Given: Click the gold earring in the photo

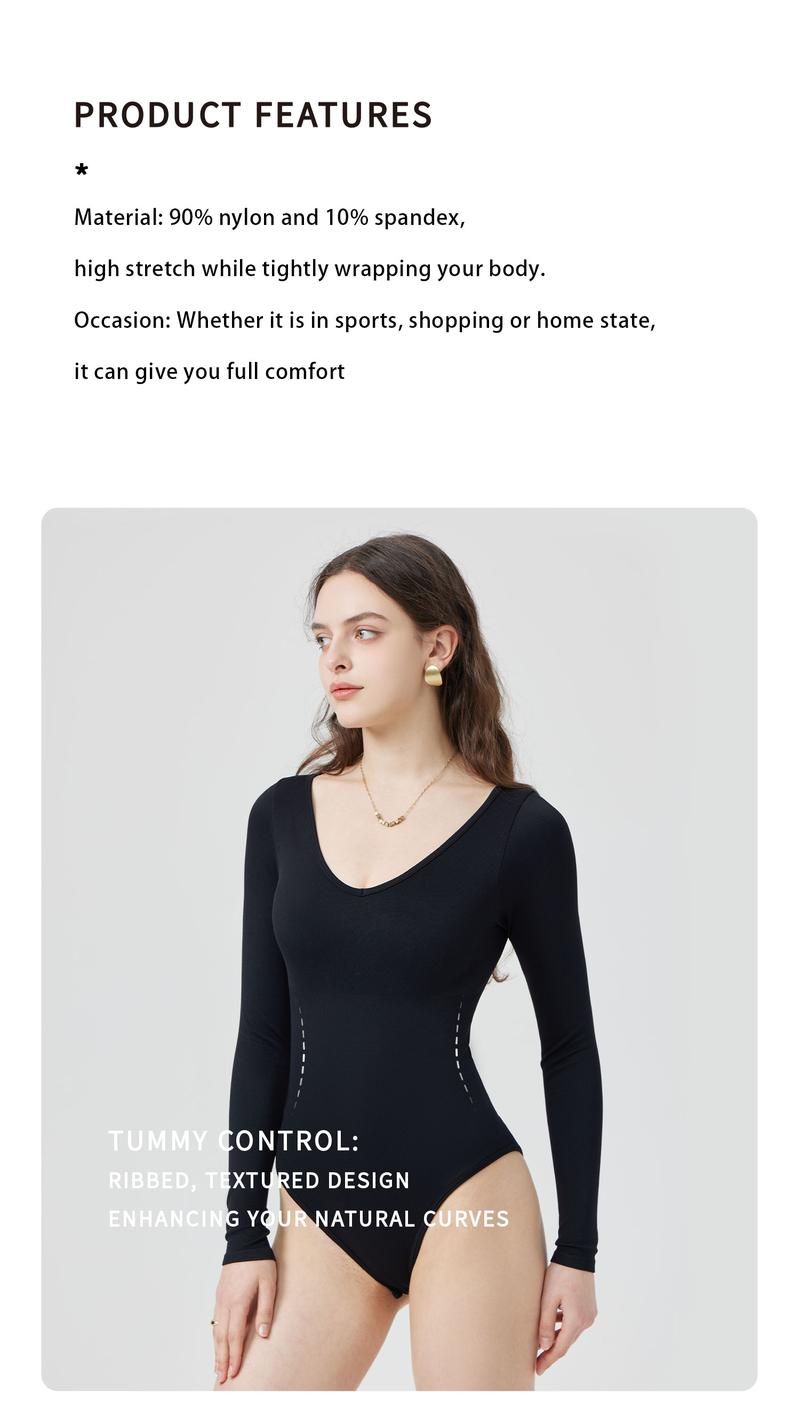Looking at the screenshot, I should tap(433, 674).
